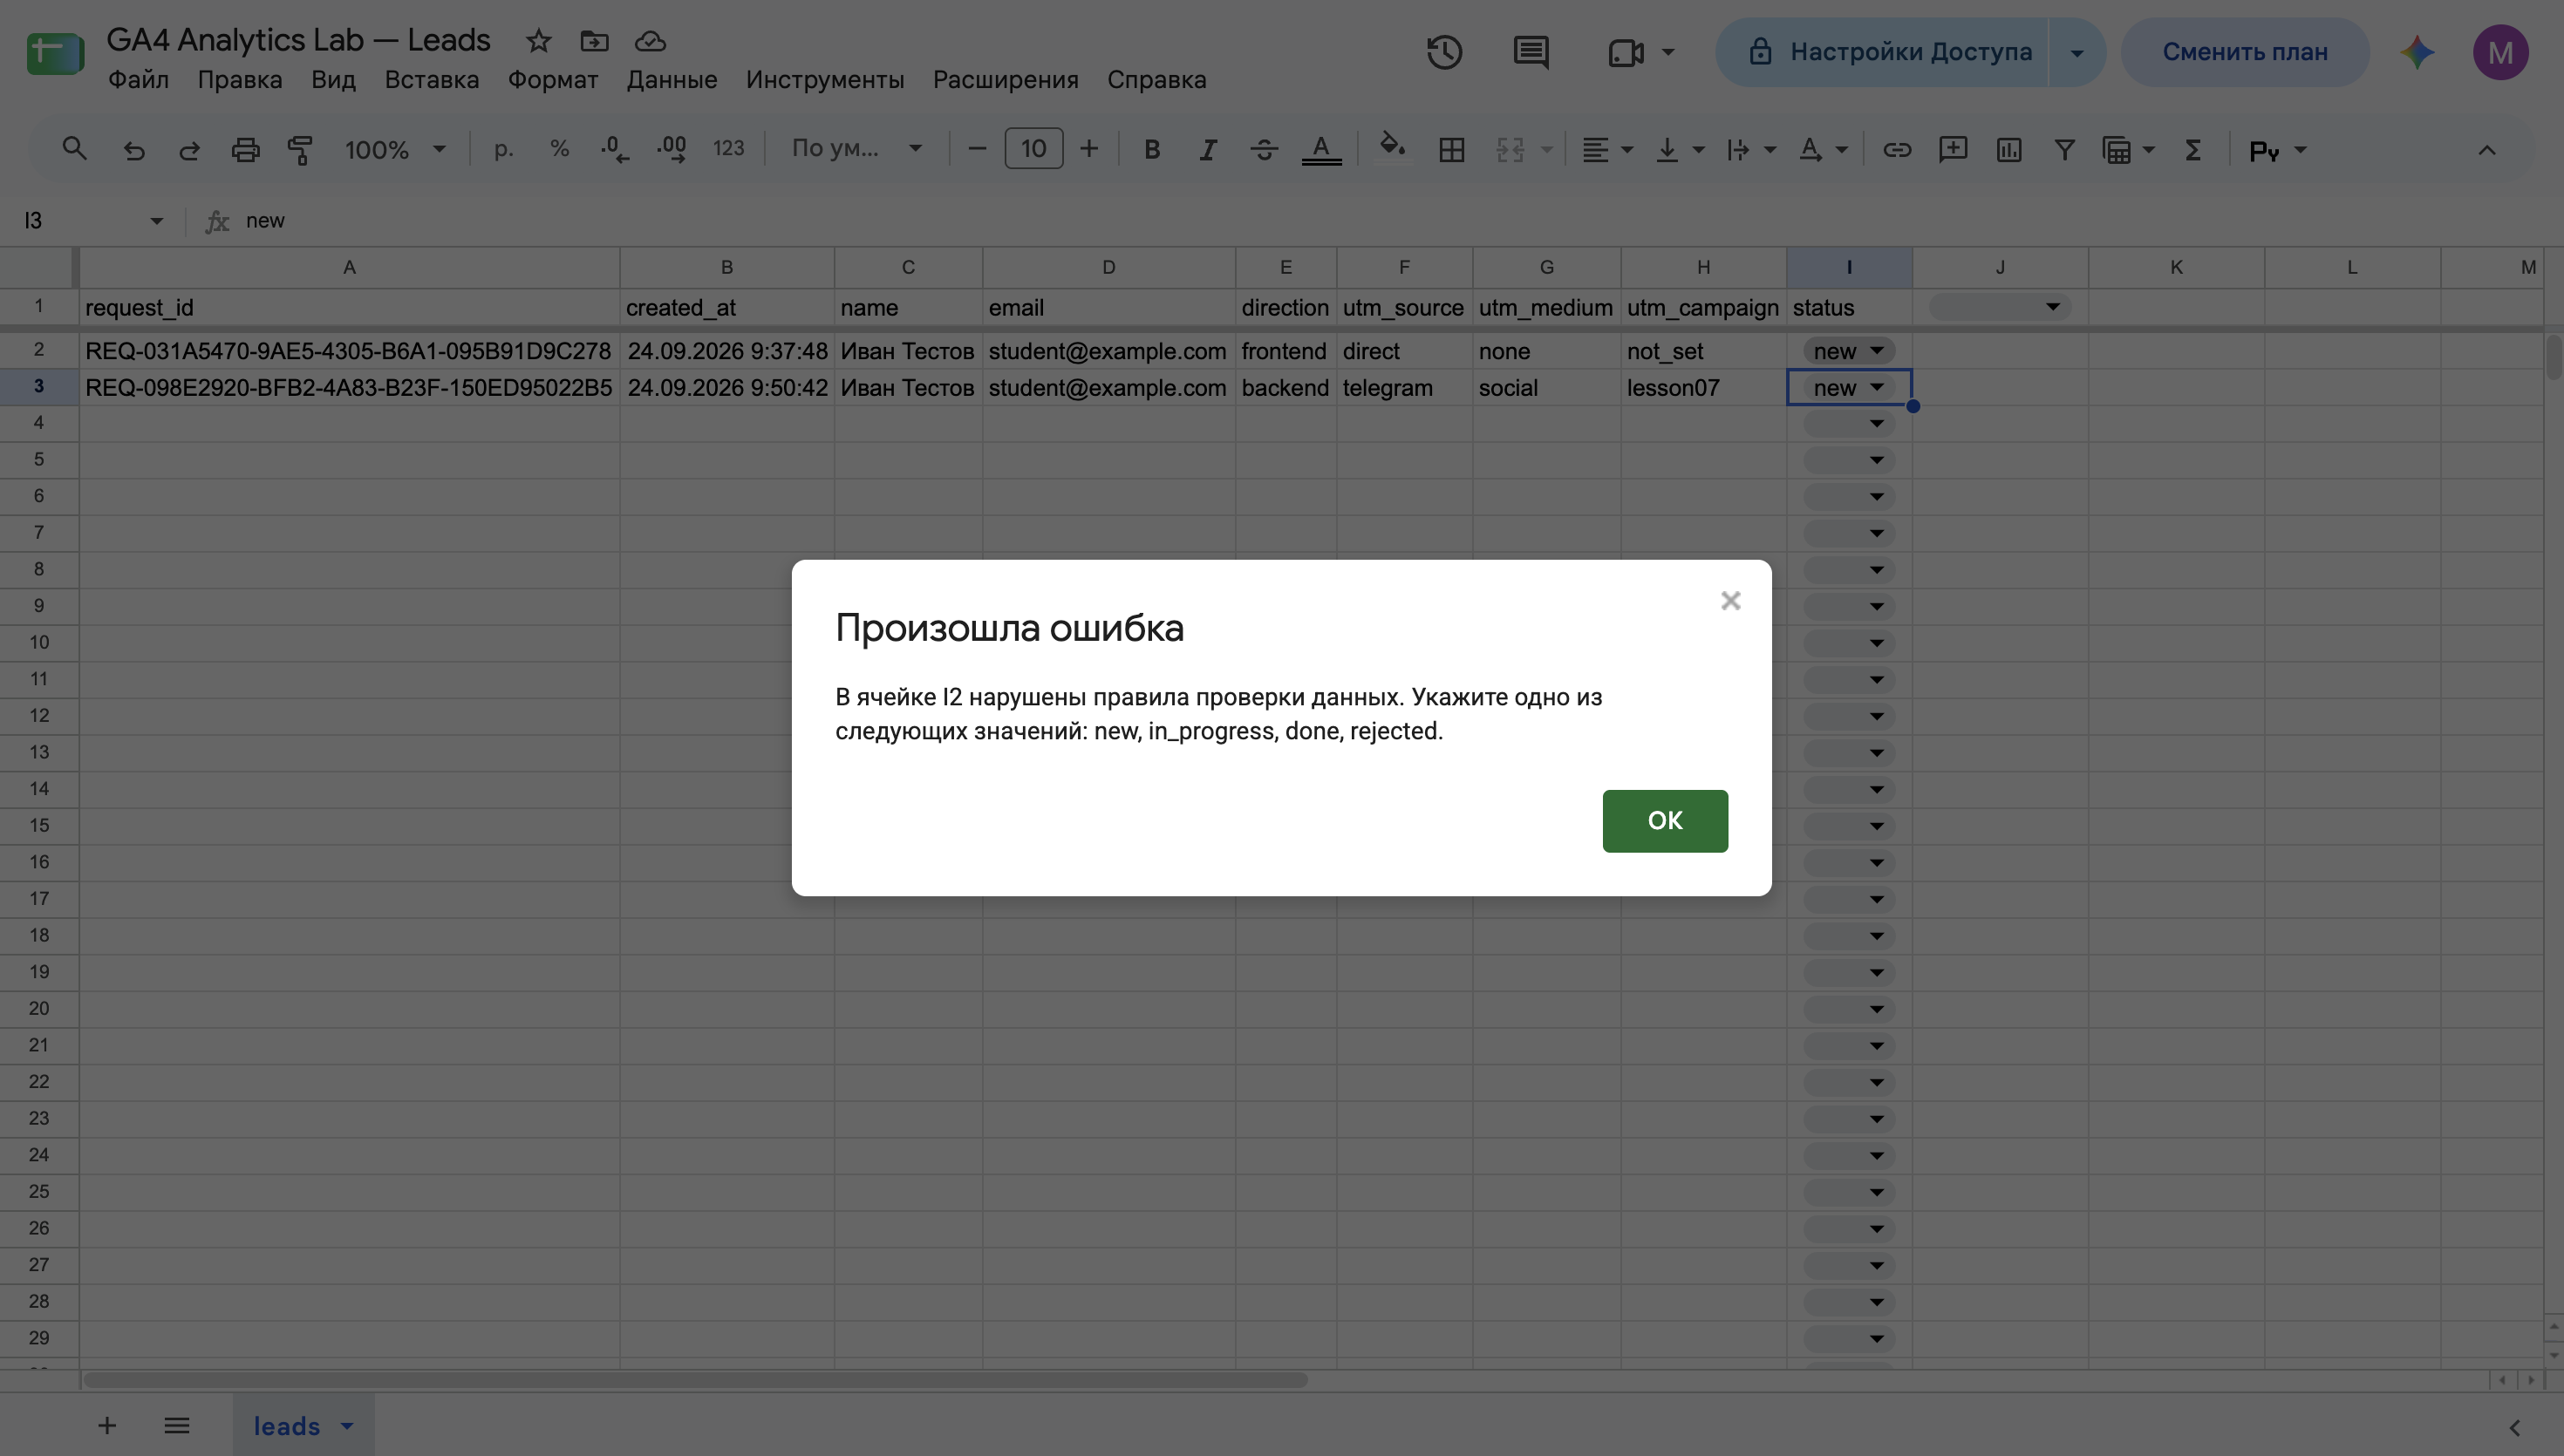Star the document title
The width and height of the screenshot is (2564, 1456).
tap(538, 41)
